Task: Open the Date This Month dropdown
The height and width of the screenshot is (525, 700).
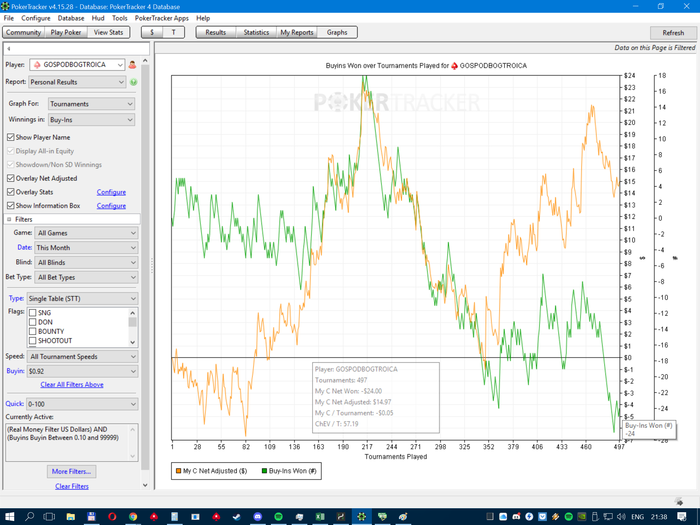Action: pos(86,247)
